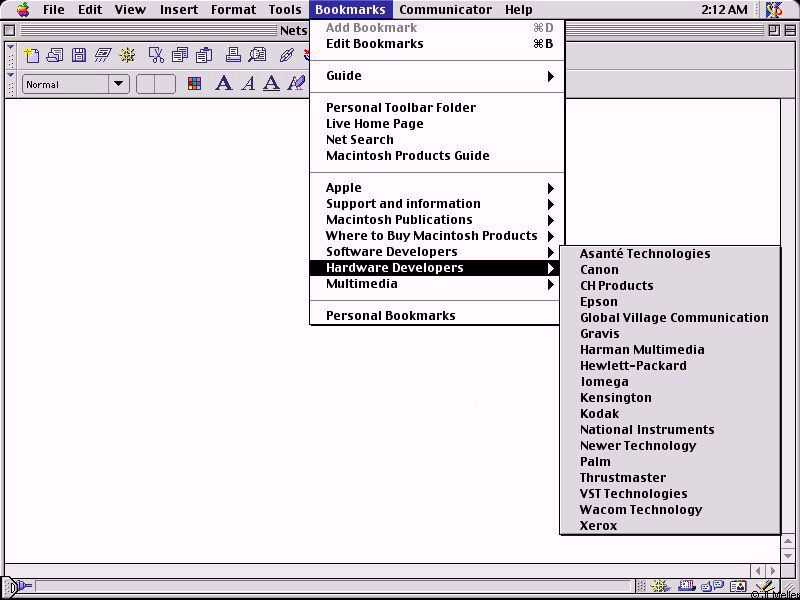
Task: Click the Print icon in toolbar
Action: (233, 55)
